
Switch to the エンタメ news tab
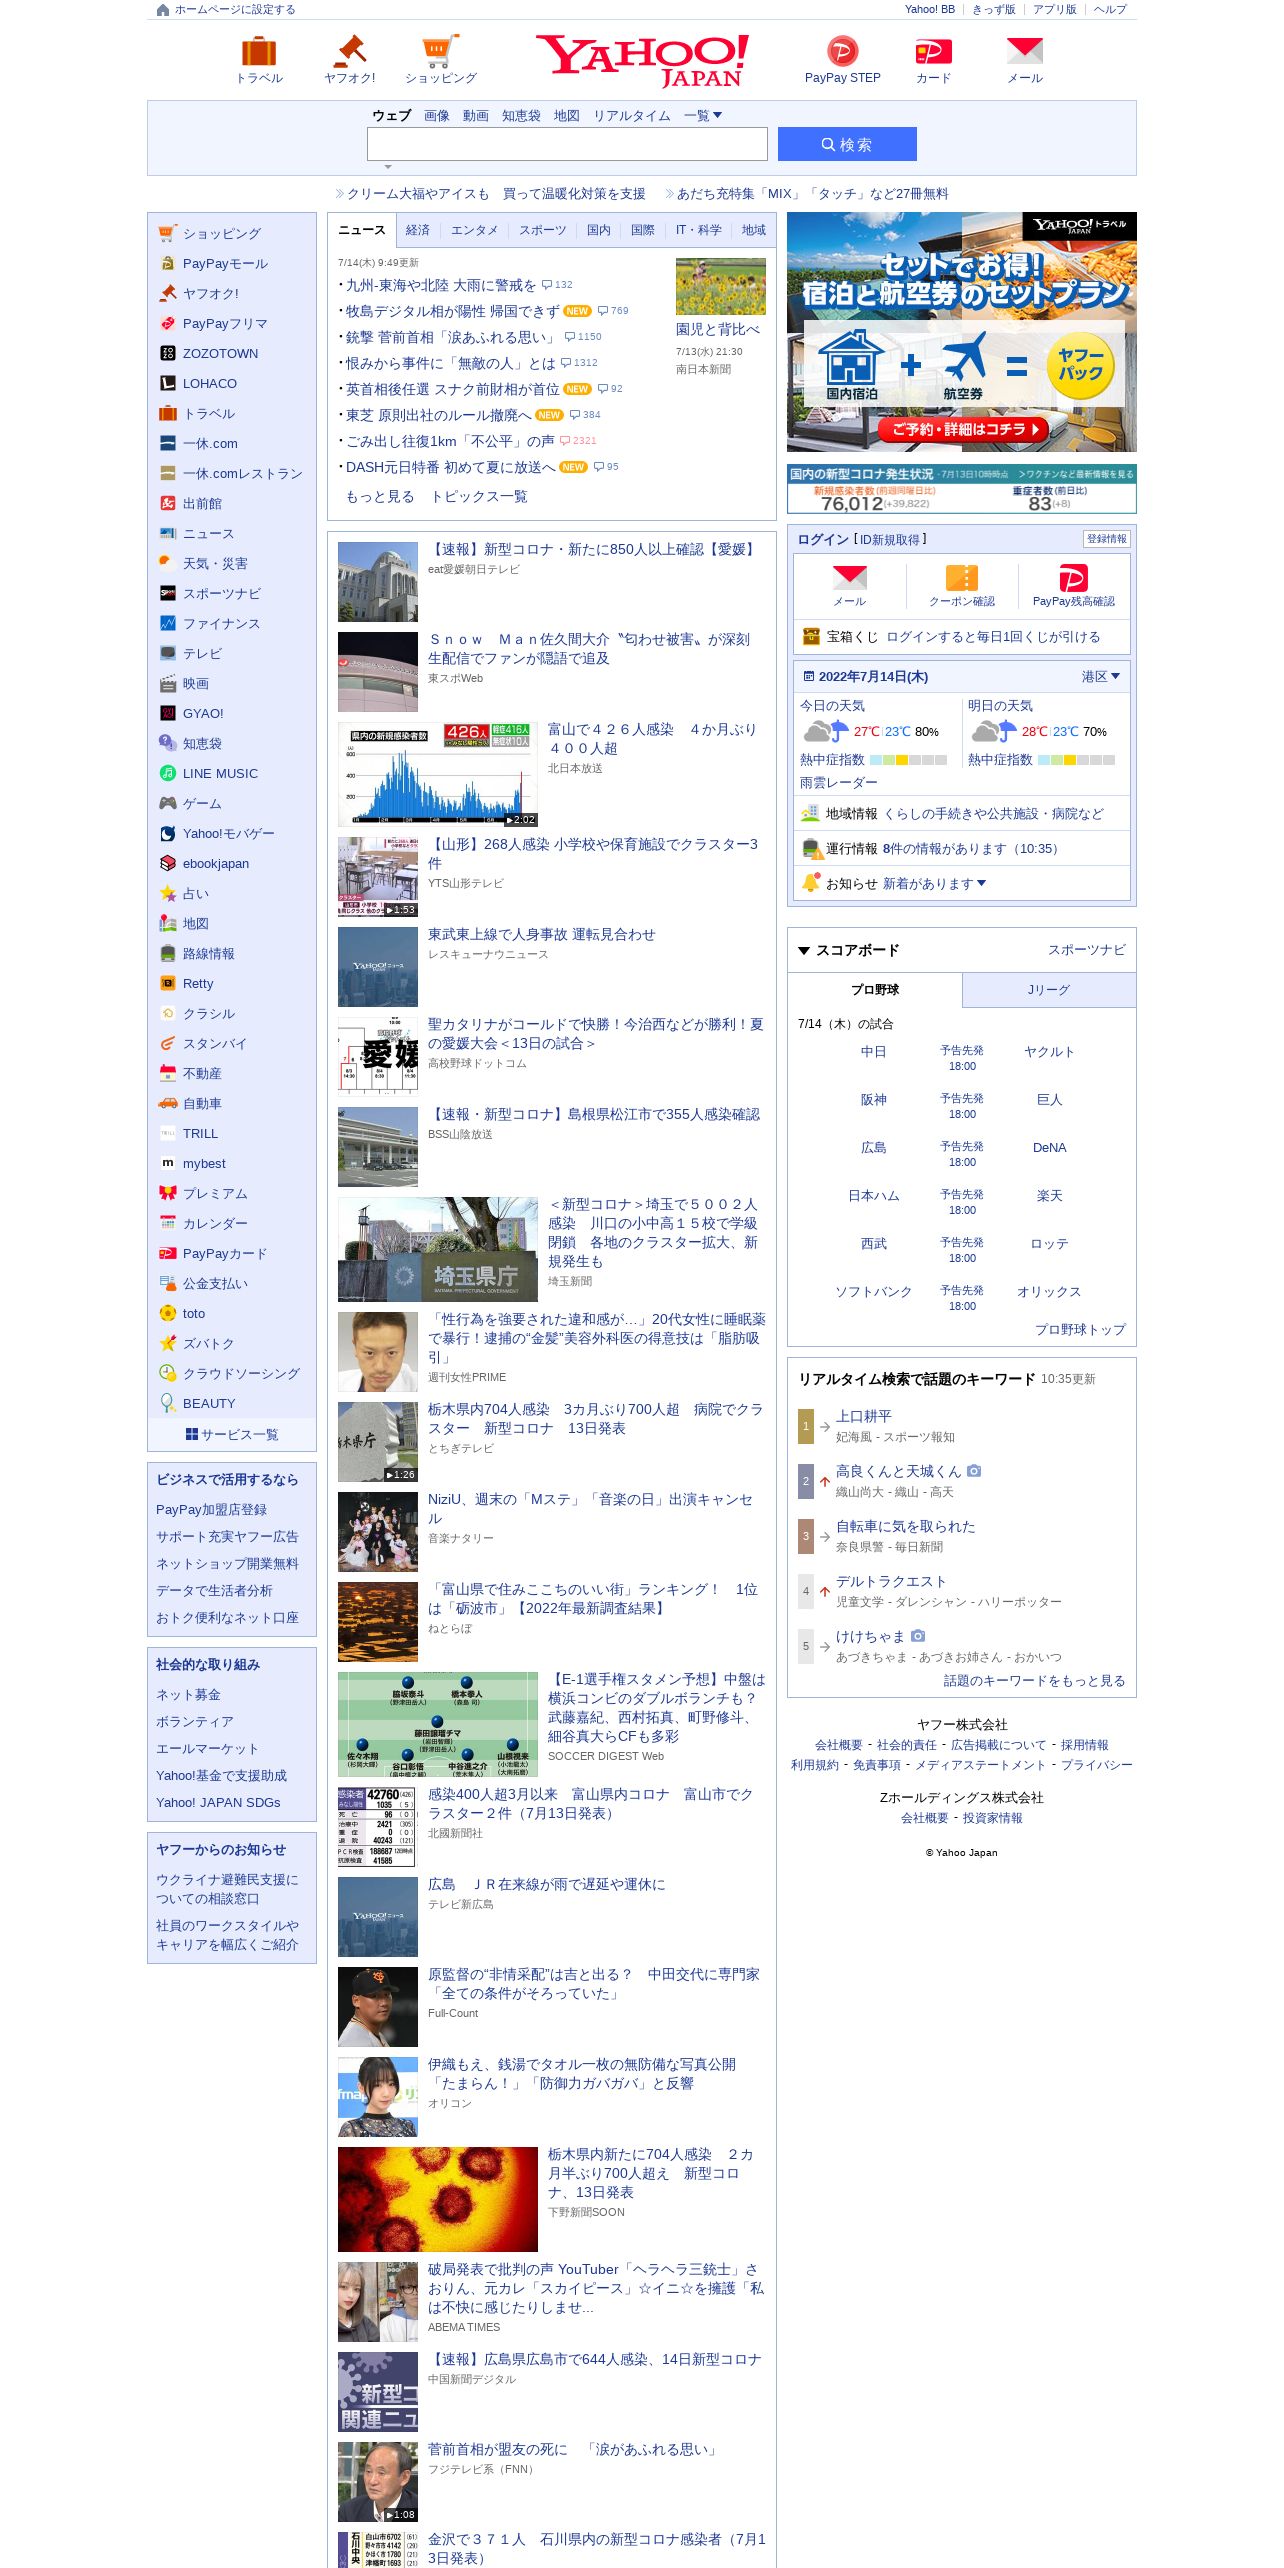(x=474, y=230)
